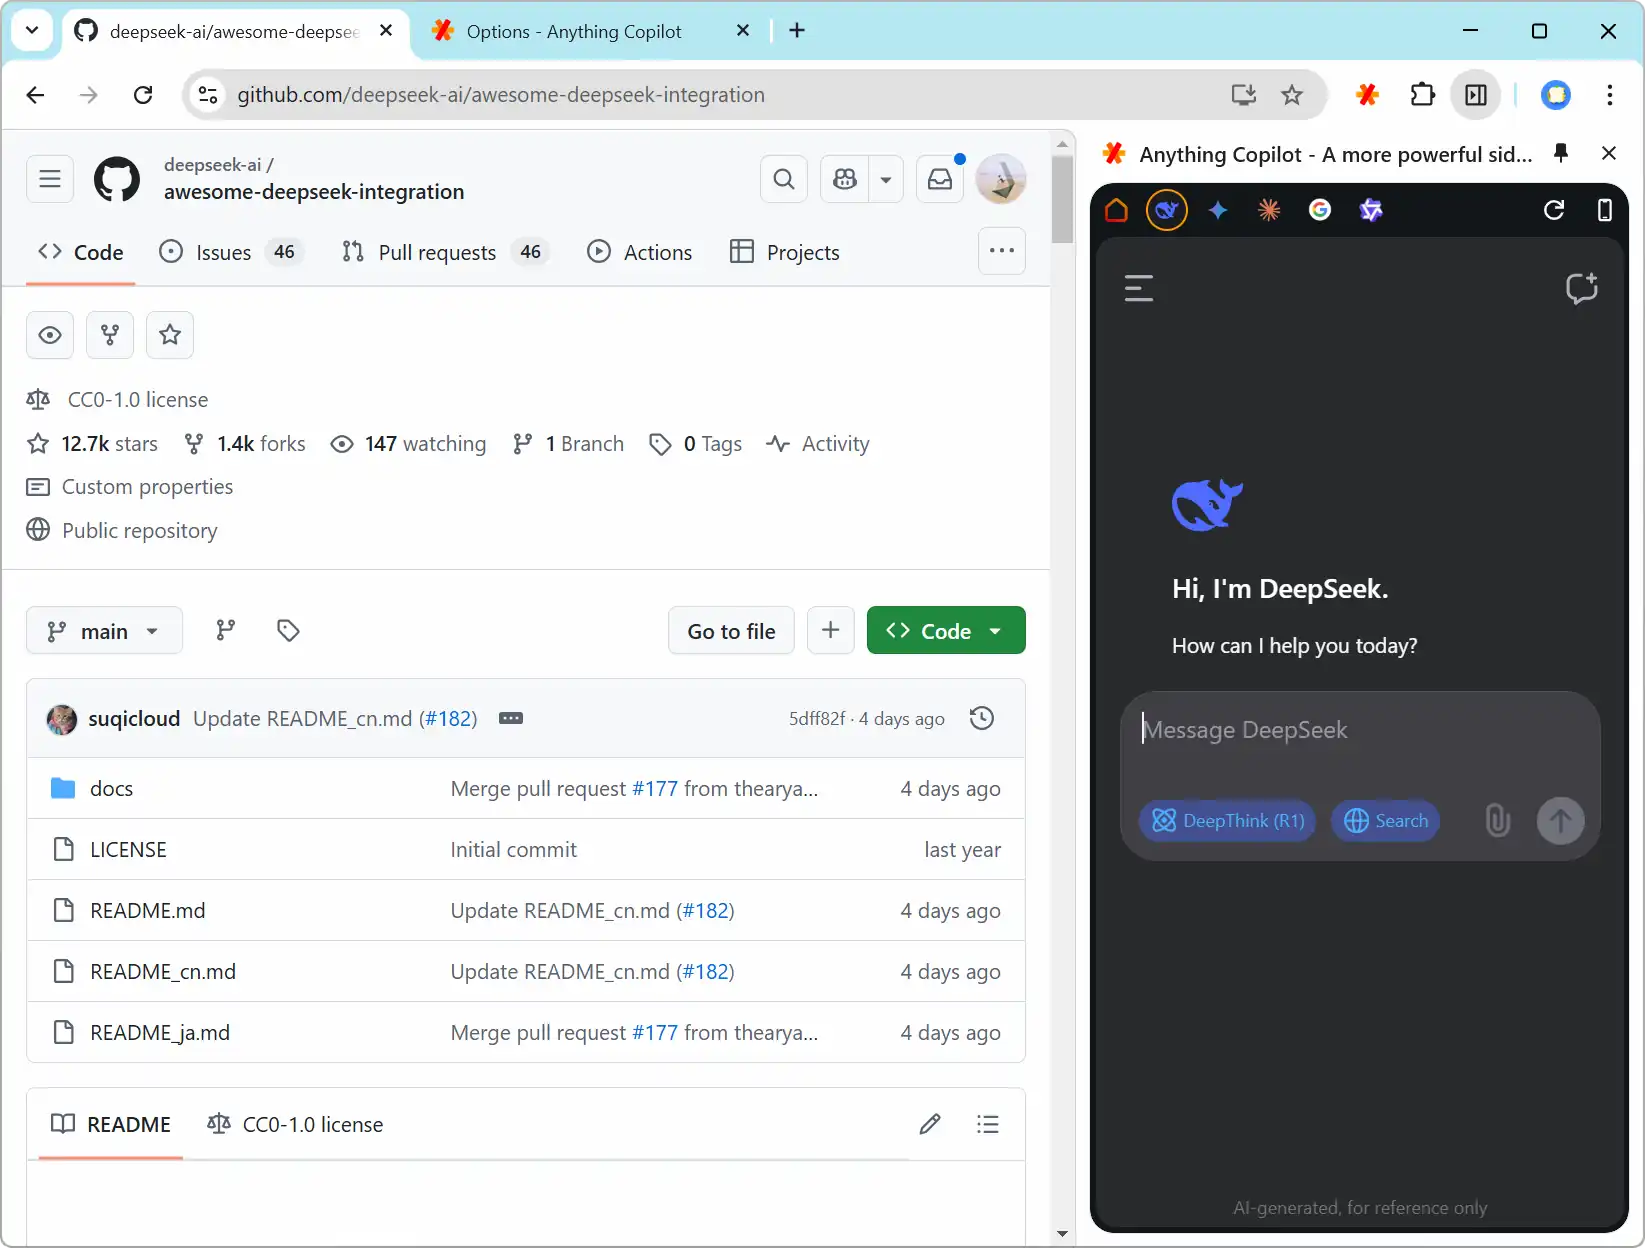This screenshot has width=1645, height=1248.
Task: Toggle DeepThink (R1) mode
Action: tap(1228, 821)
